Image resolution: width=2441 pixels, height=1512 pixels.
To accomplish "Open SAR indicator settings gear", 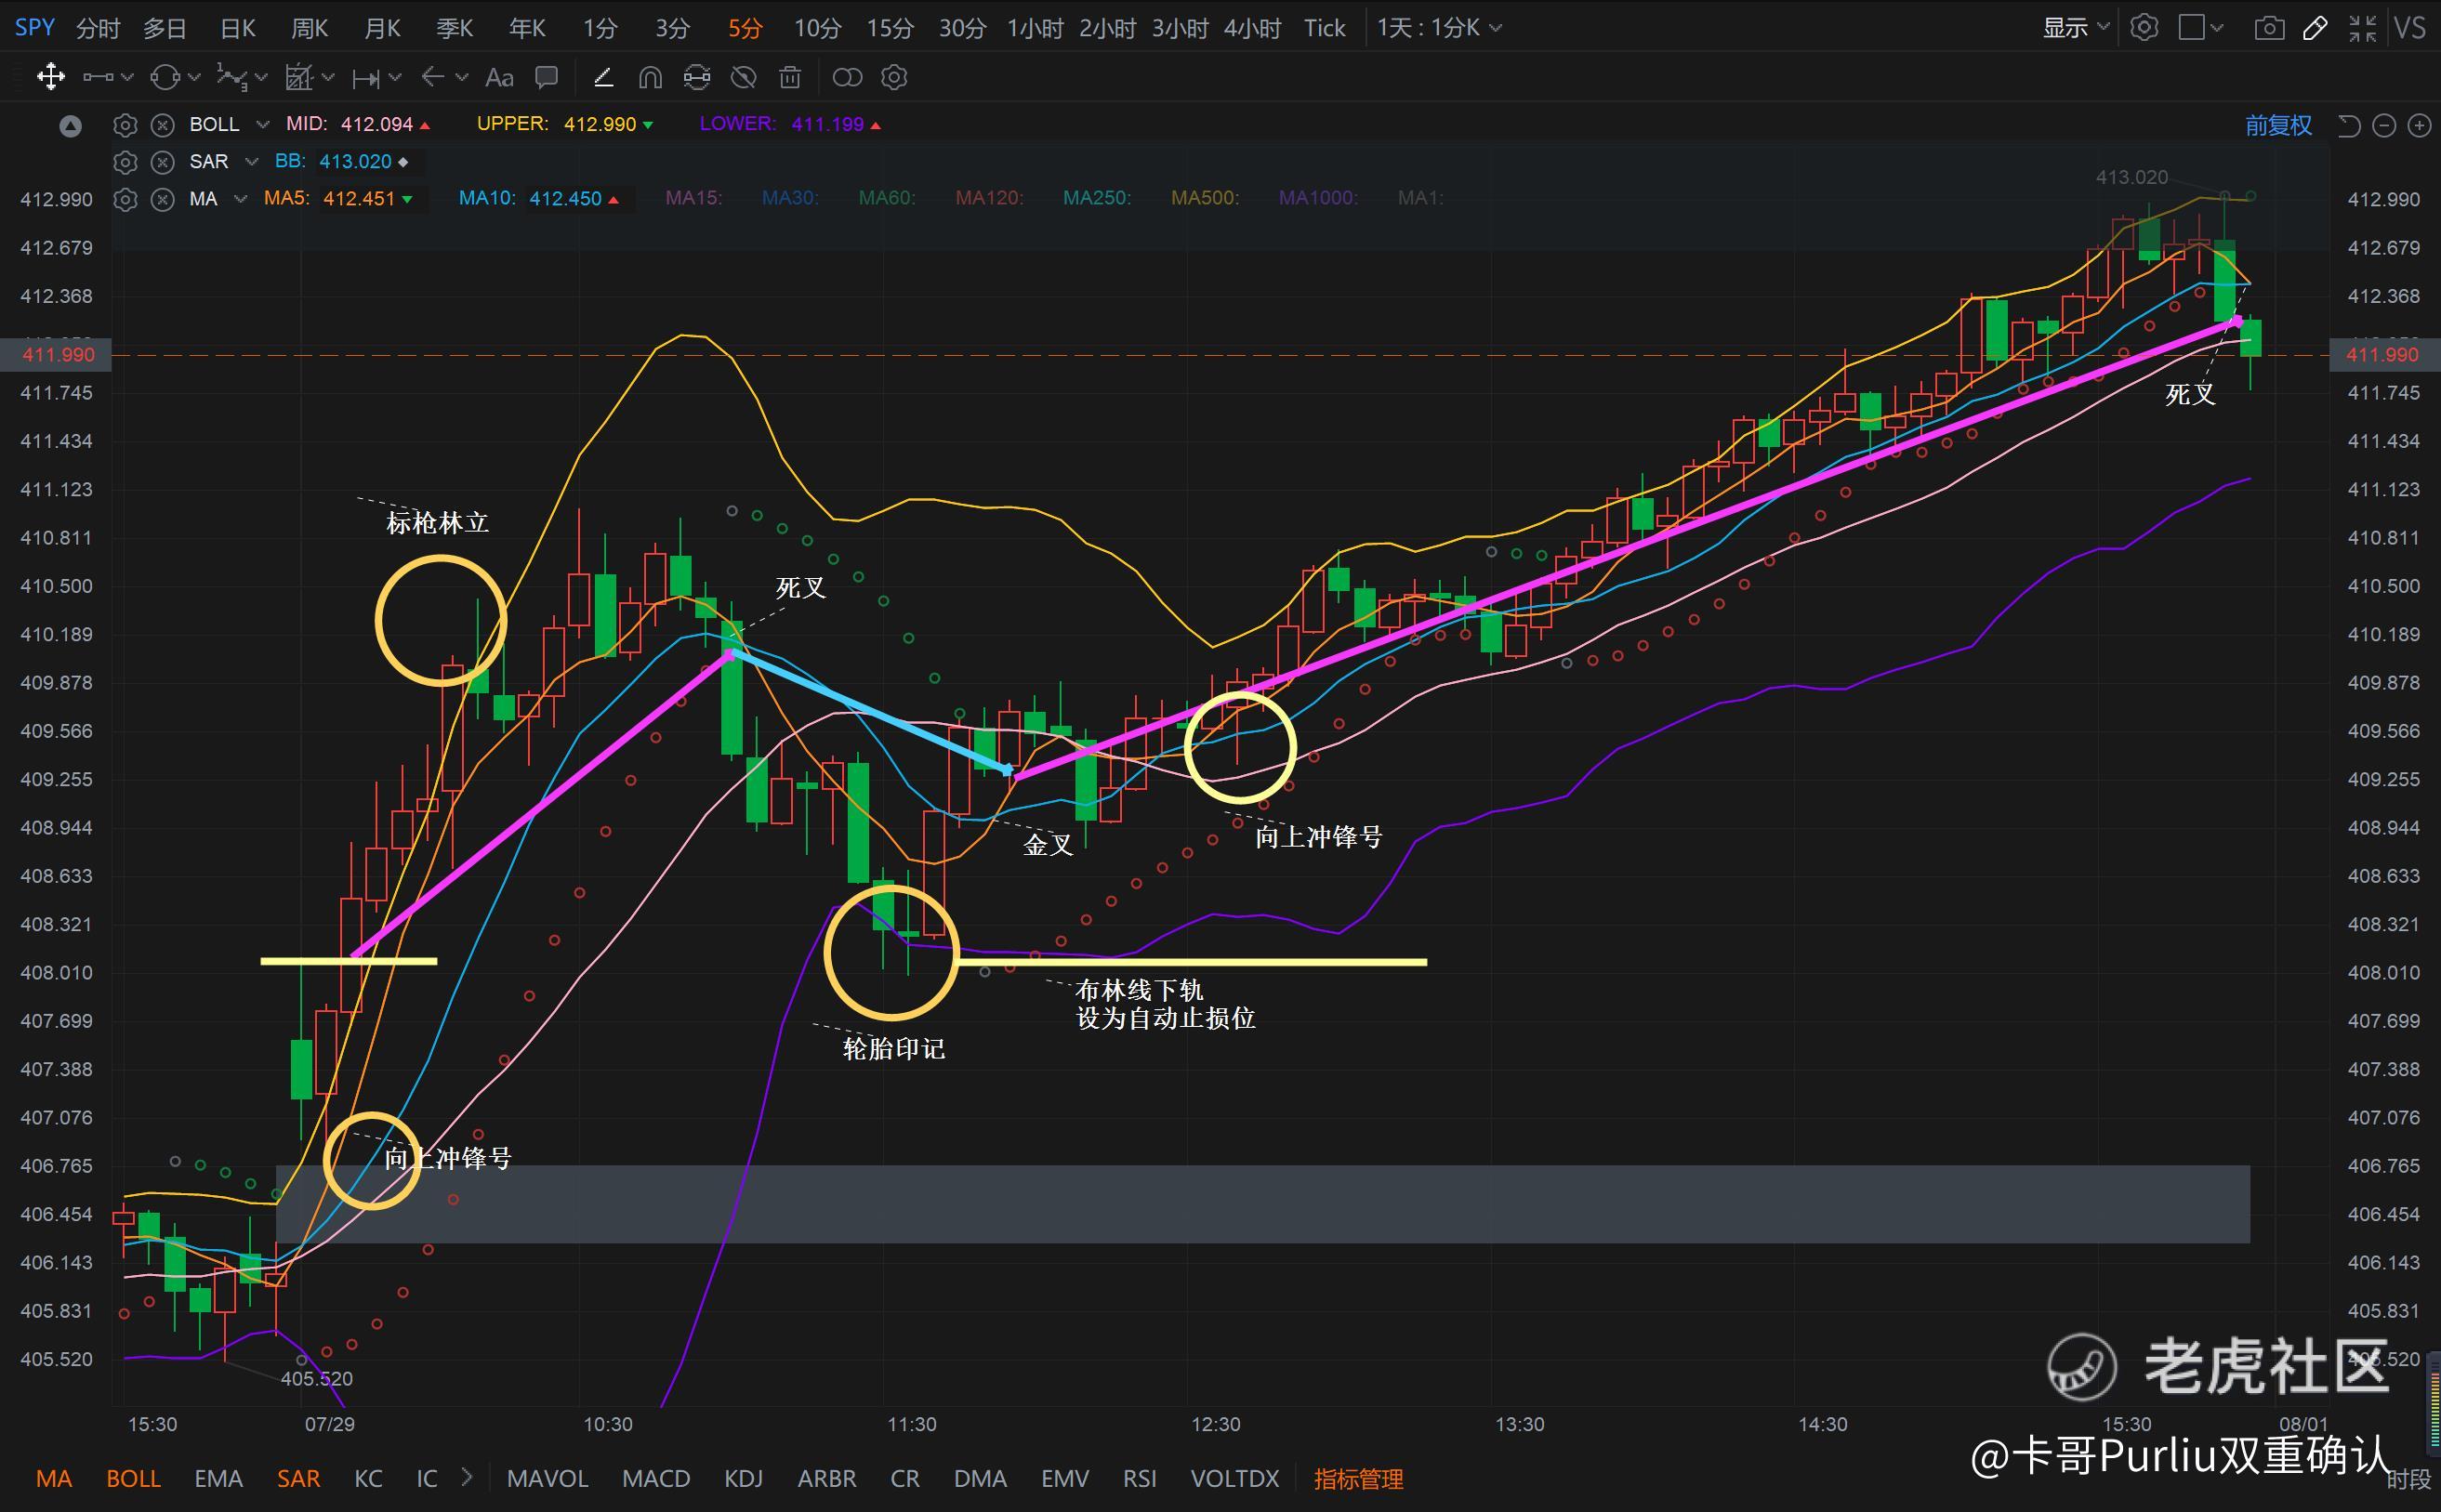I will point(125,162).
